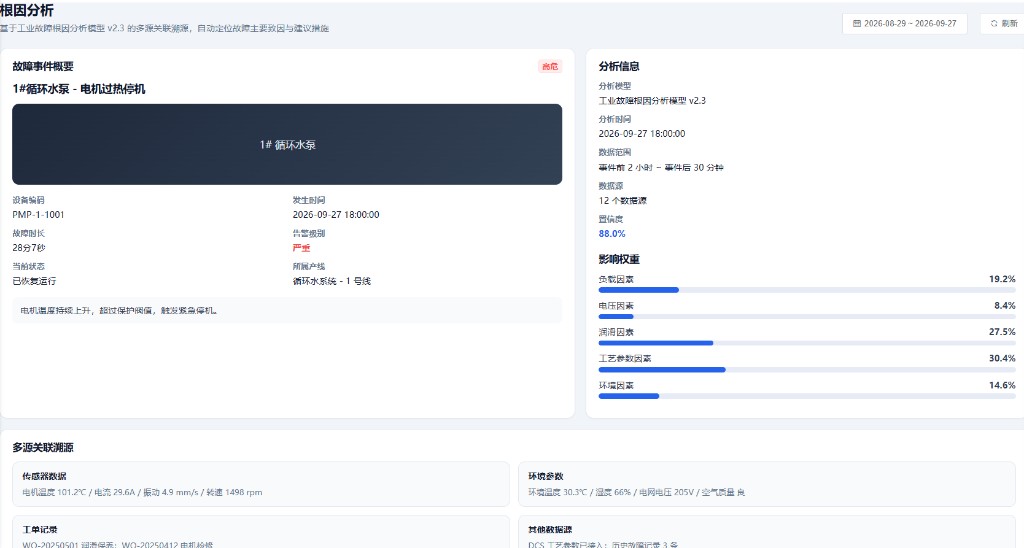Click the 影响权重 heading
This screenshot has width=1024, height=548.
(x=619, y=259)
